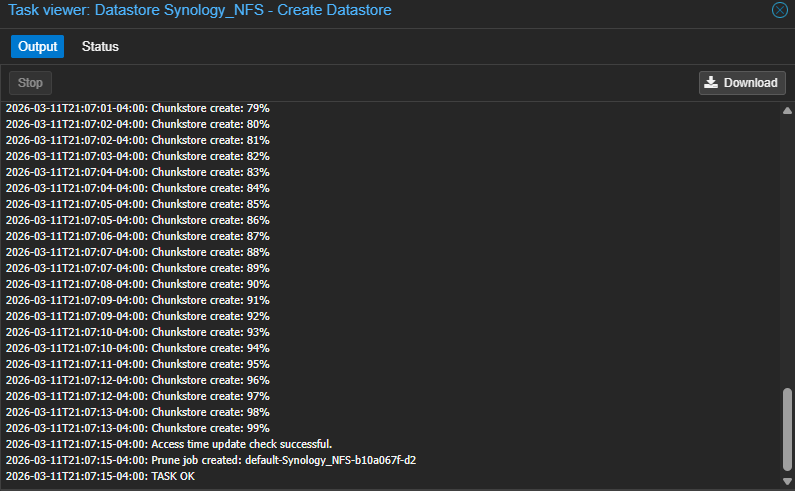Image resolution: width=795 pixels, height=491 pixels.
Task: Close the Task viewer dialog
Action: (x=779, y=10)
